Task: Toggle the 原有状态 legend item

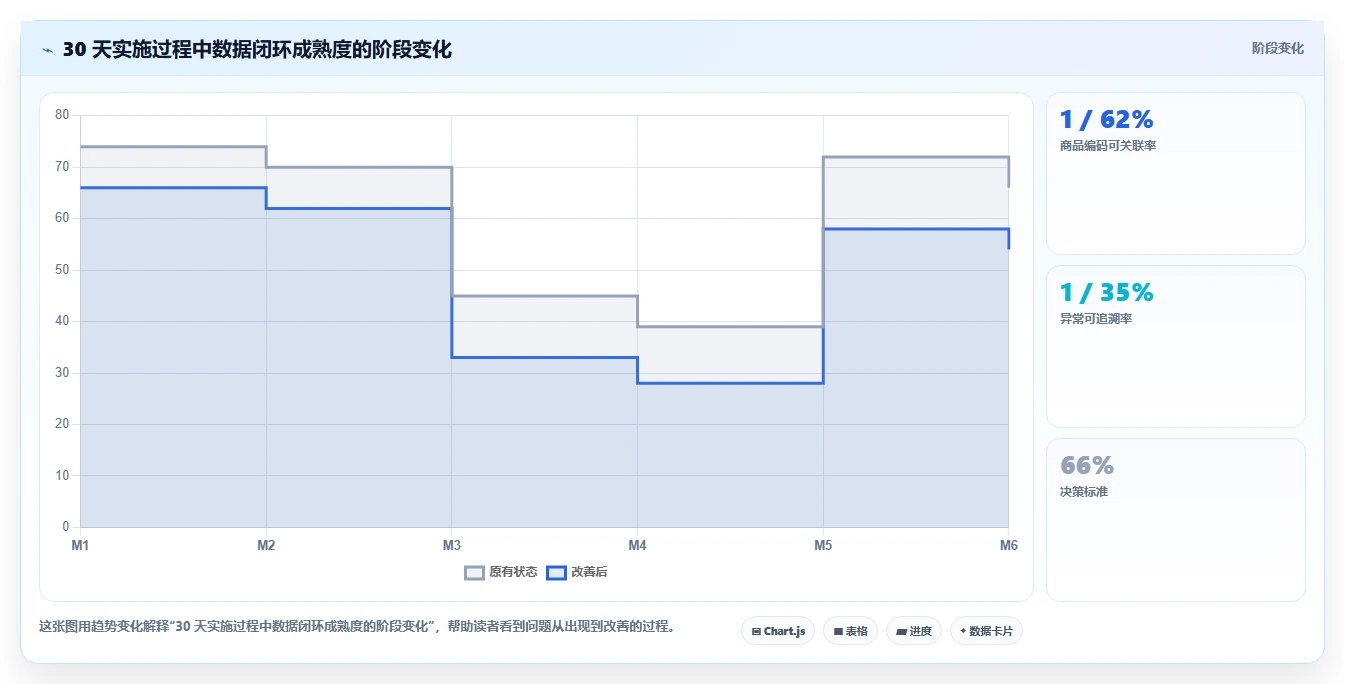Action: [x=501, y=572]
